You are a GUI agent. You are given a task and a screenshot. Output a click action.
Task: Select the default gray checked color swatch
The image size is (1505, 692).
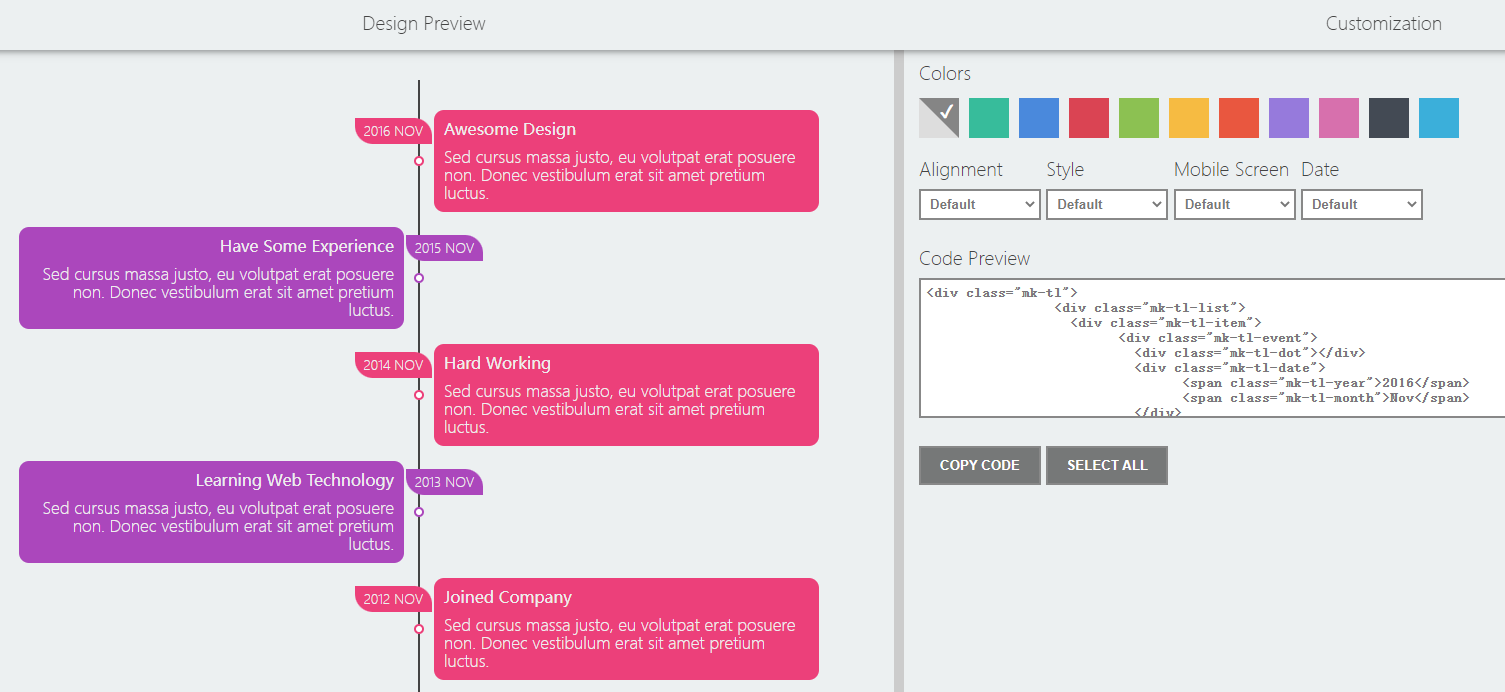point(939,118)
